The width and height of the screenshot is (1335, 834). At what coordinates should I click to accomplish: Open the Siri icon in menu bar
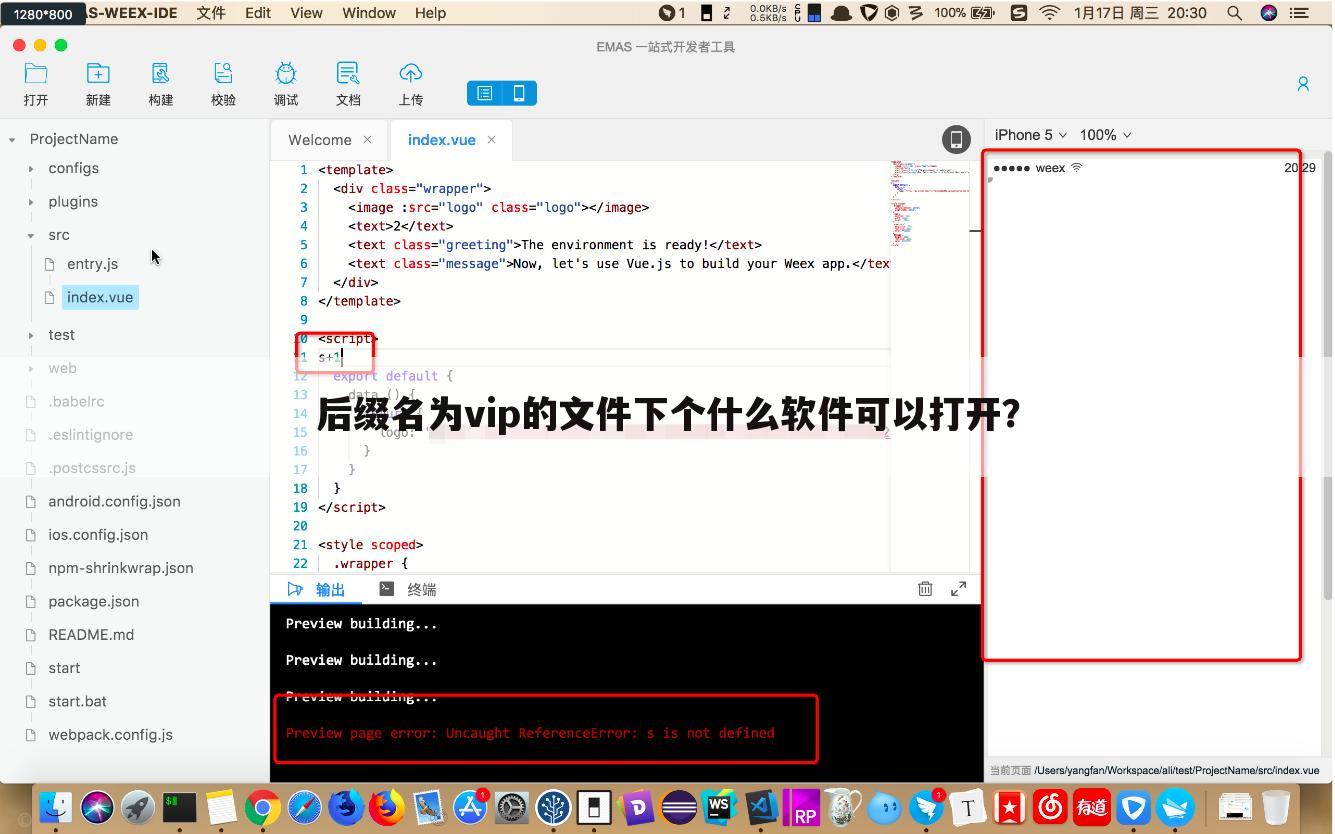1268,13
